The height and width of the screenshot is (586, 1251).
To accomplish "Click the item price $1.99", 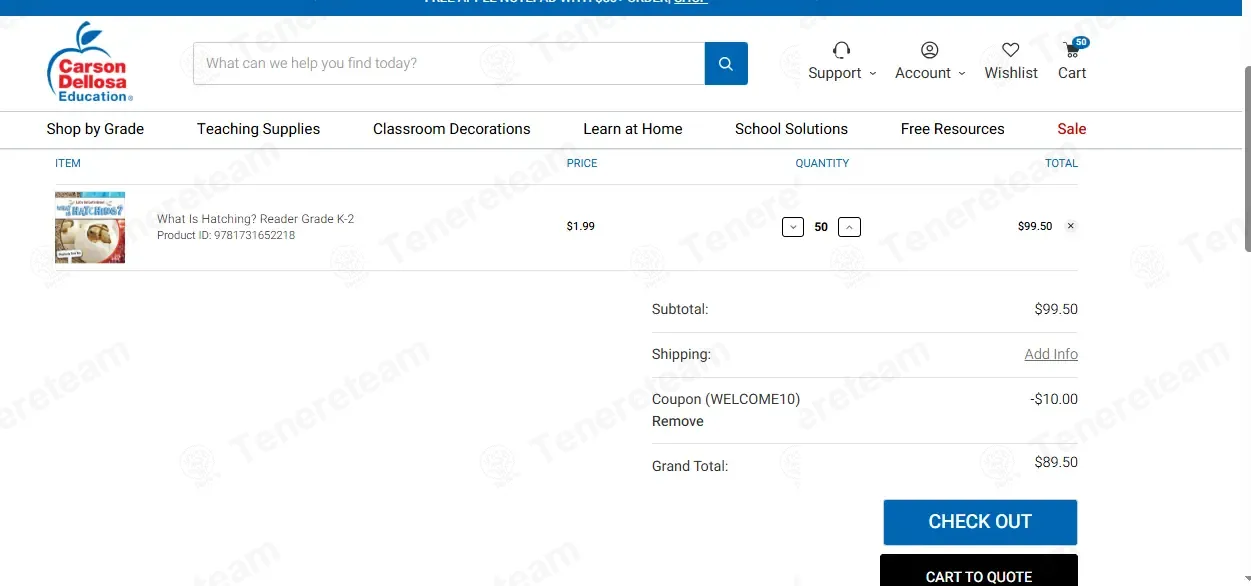I will click(x=581, y=226).
